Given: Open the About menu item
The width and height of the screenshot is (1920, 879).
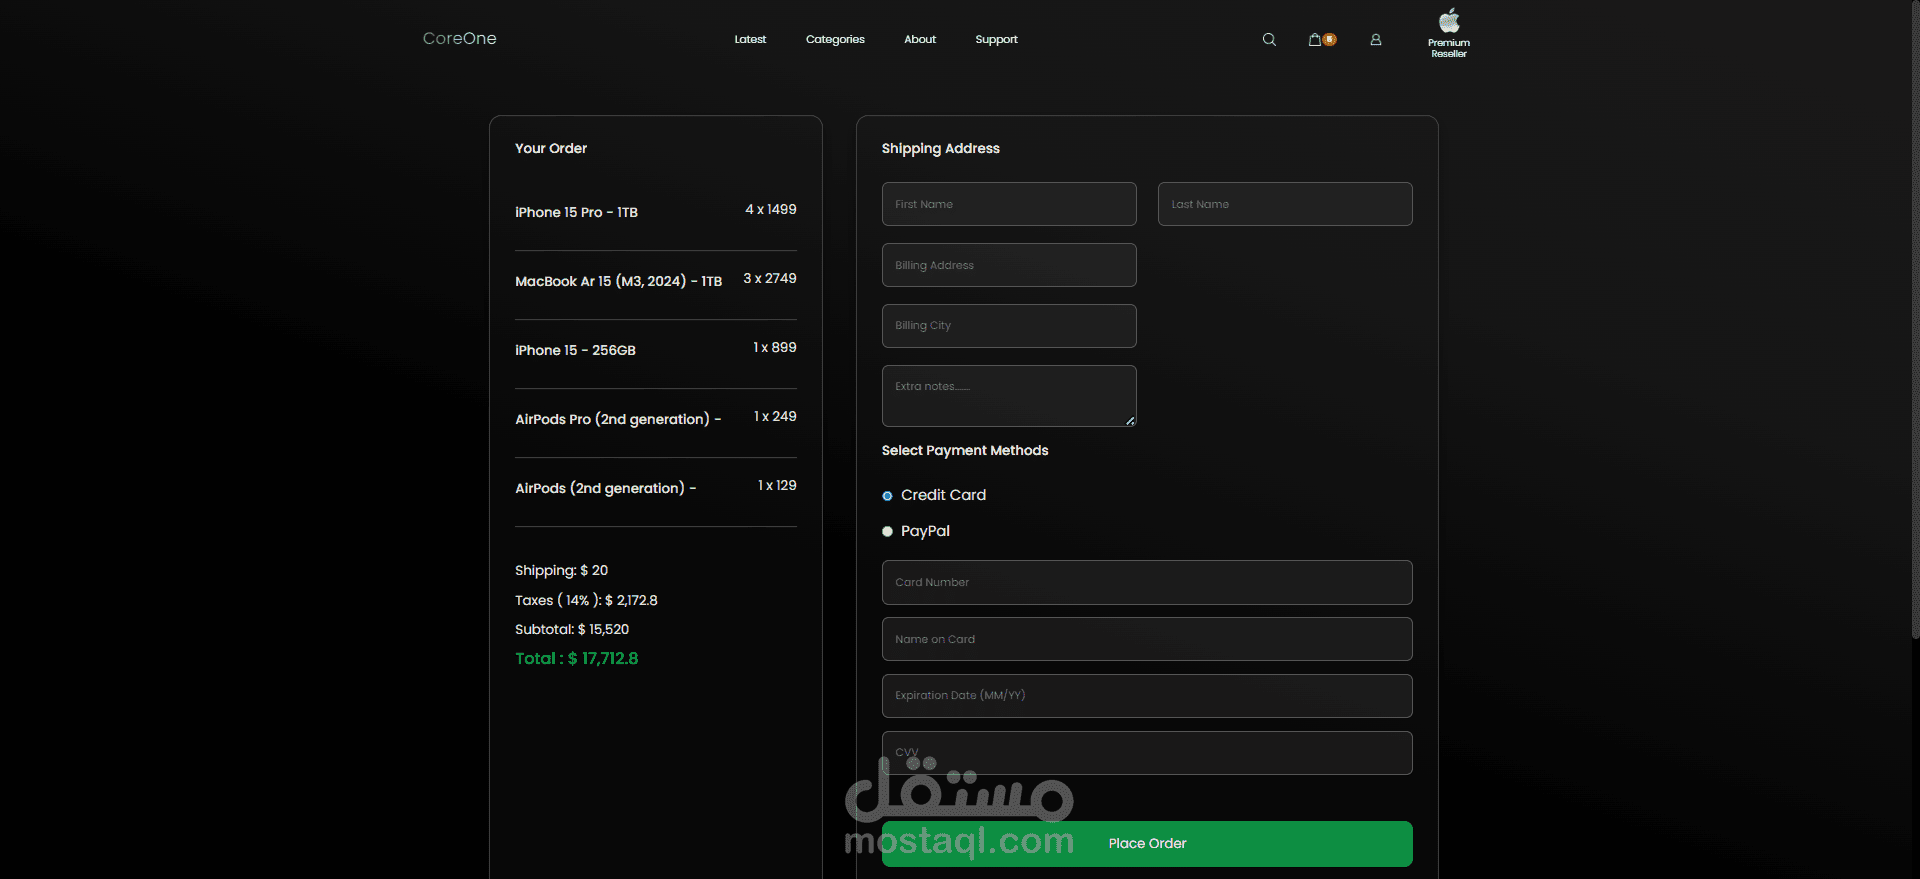Looking at the screenshot, I should [x=920, y=40].
